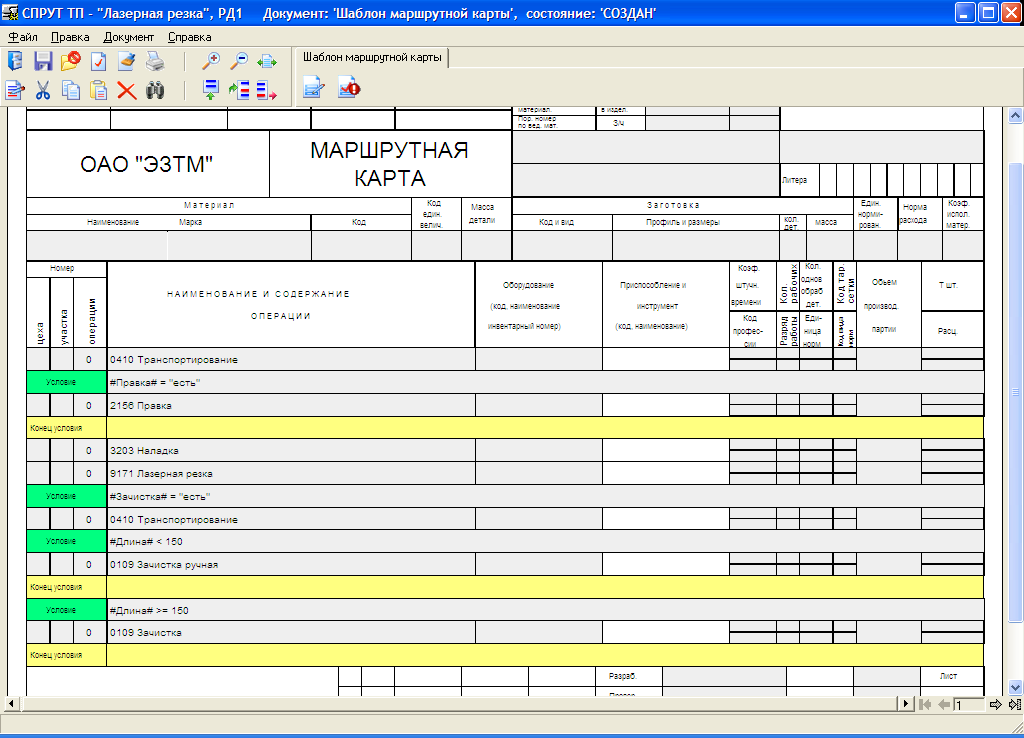The height and width of the screenshot is (738, 1024).
Task: Save the document with the floppy disk icon
Action: click(x=43, y=61)
